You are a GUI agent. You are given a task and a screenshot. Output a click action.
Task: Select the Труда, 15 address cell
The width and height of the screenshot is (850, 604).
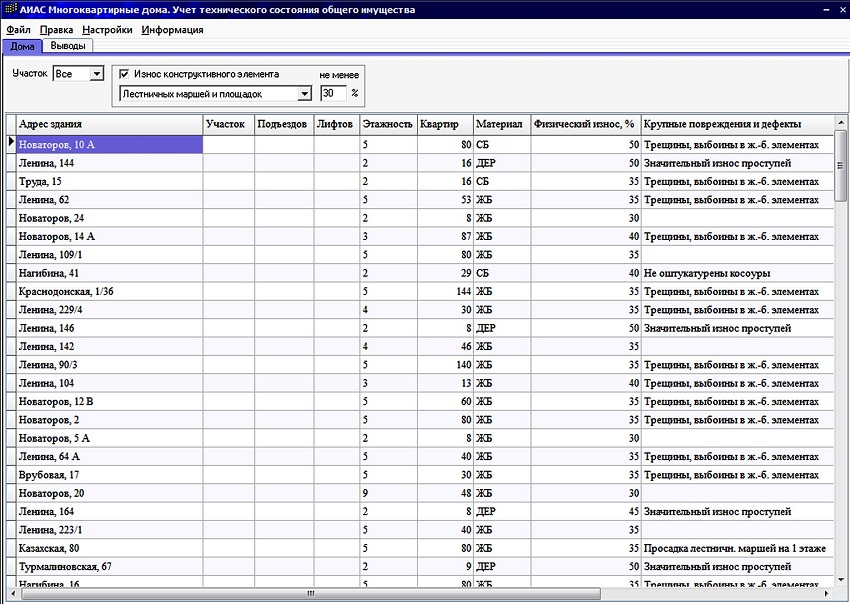110,182
